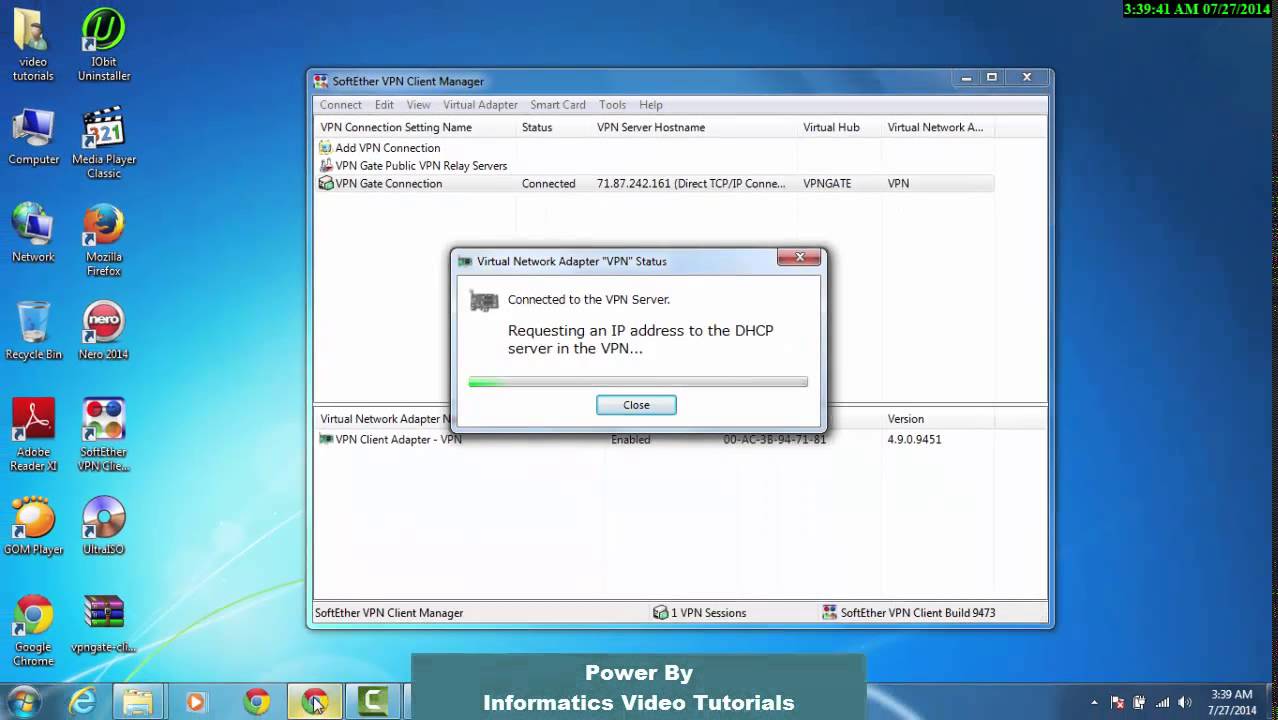Open the Connect menu
The height and width of the screenshot is (720, 1278).
click(x=340, y=105)
